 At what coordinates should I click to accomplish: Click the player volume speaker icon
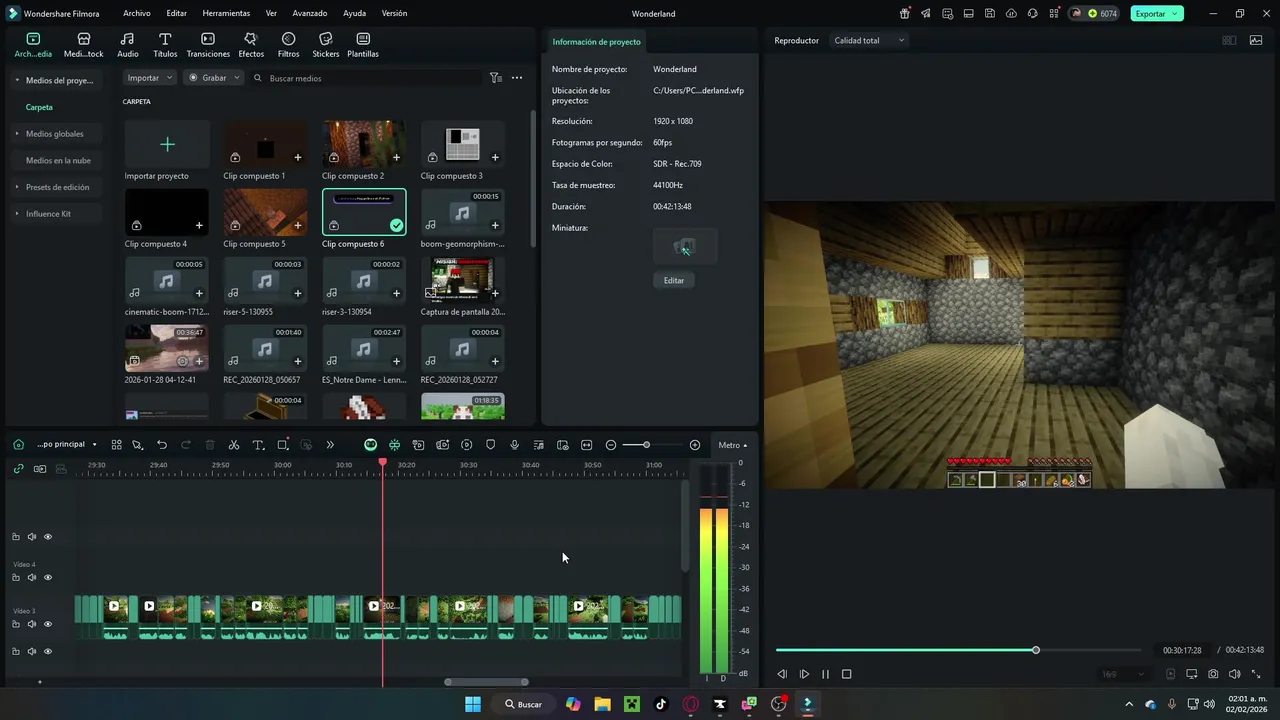pos(1235,674)
